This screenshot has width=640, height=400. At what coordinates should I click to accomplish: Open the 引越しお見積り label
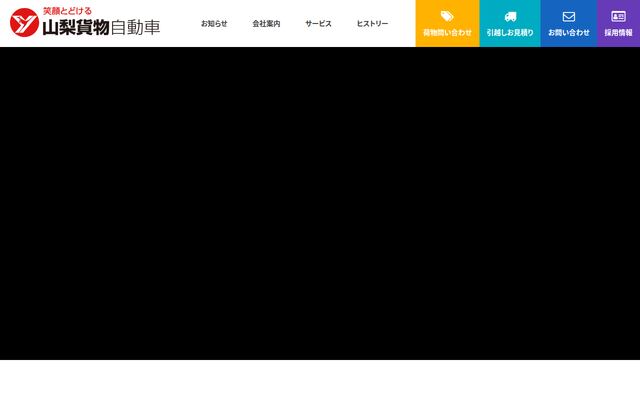[x=510, y=33]
